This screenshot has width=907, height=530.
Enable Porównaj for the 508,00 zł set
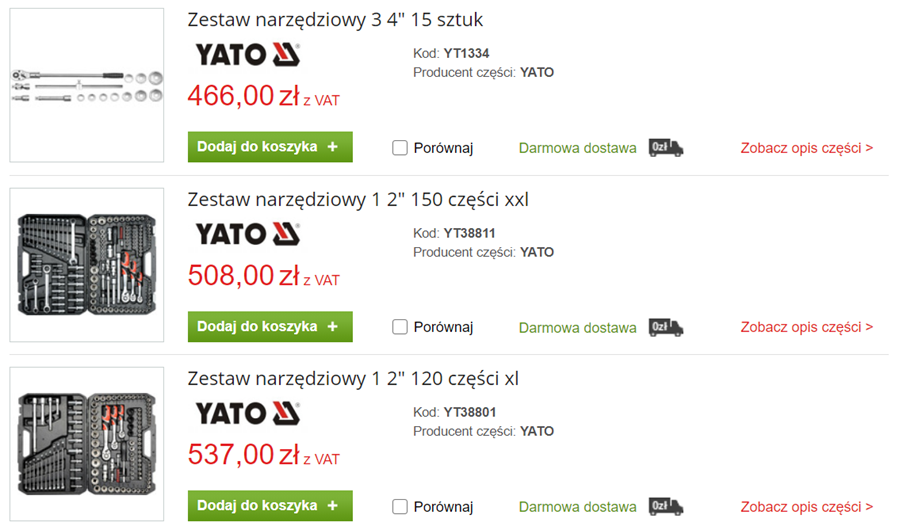(x=400, y=327)
